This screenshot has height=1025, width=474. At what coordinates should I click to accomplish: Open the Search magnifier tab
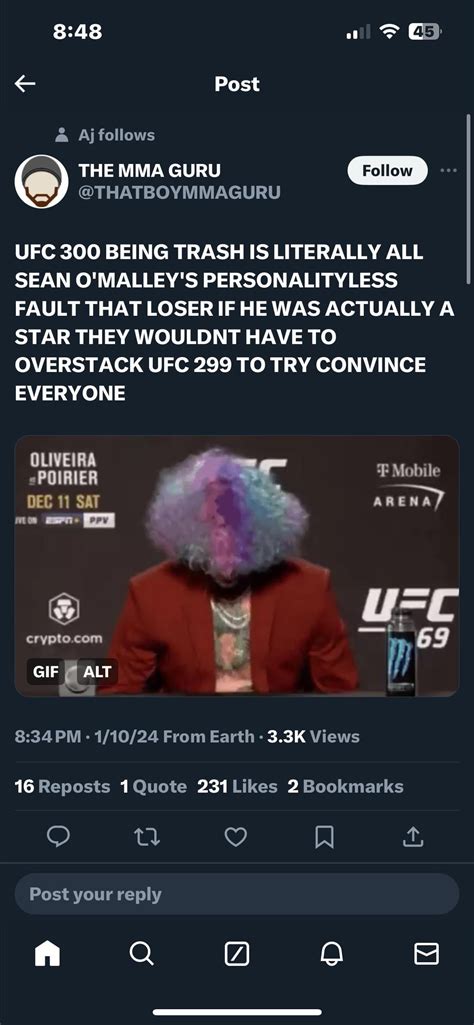[x=141, y=954]
